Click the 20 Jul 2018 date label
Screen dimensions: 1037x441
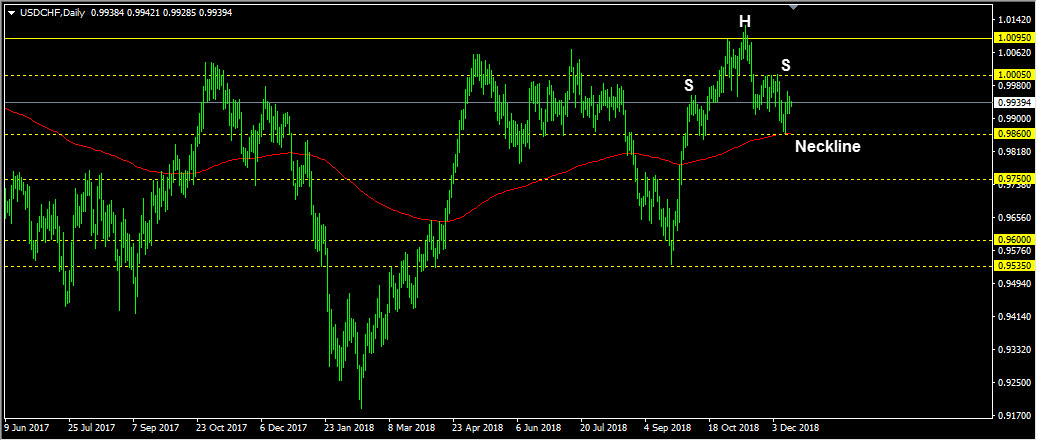tap(604, 427)
